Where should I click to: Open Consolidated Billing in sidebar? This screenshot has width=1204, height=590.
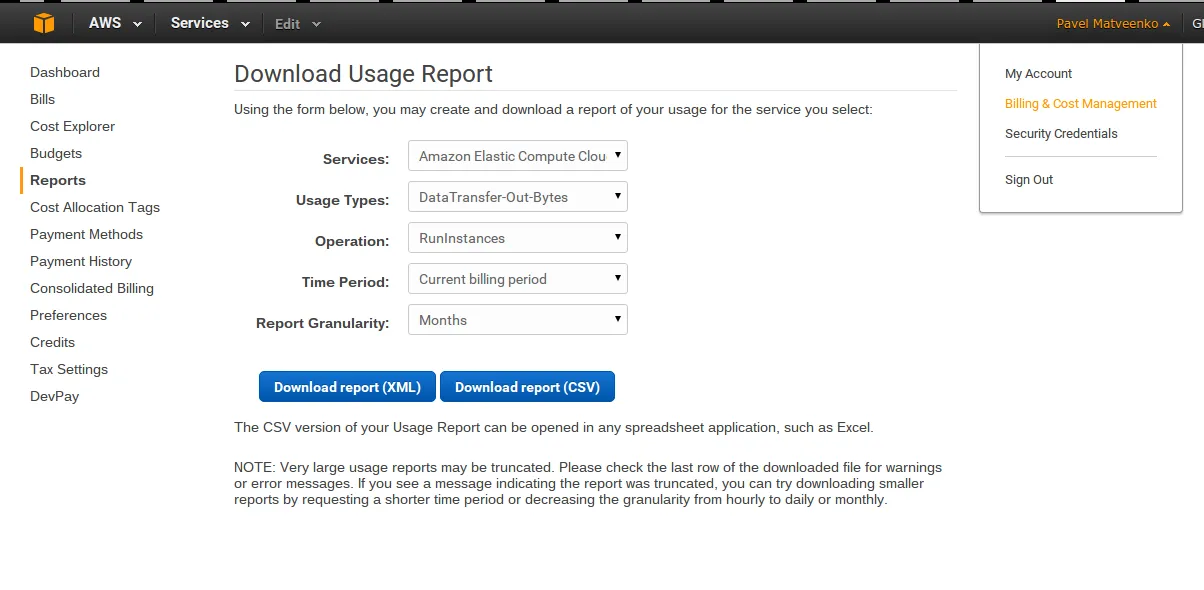pos(92,288)
